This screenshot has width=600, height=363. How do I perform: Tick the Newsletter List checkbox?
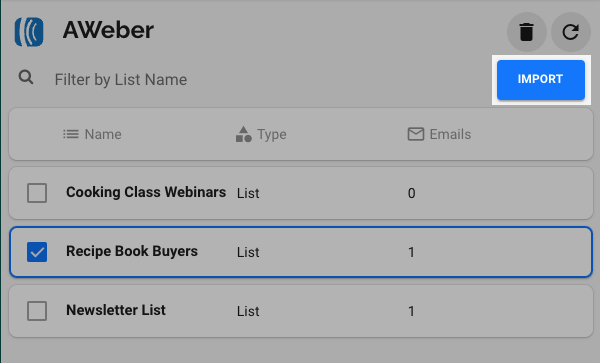click(37, 311)
